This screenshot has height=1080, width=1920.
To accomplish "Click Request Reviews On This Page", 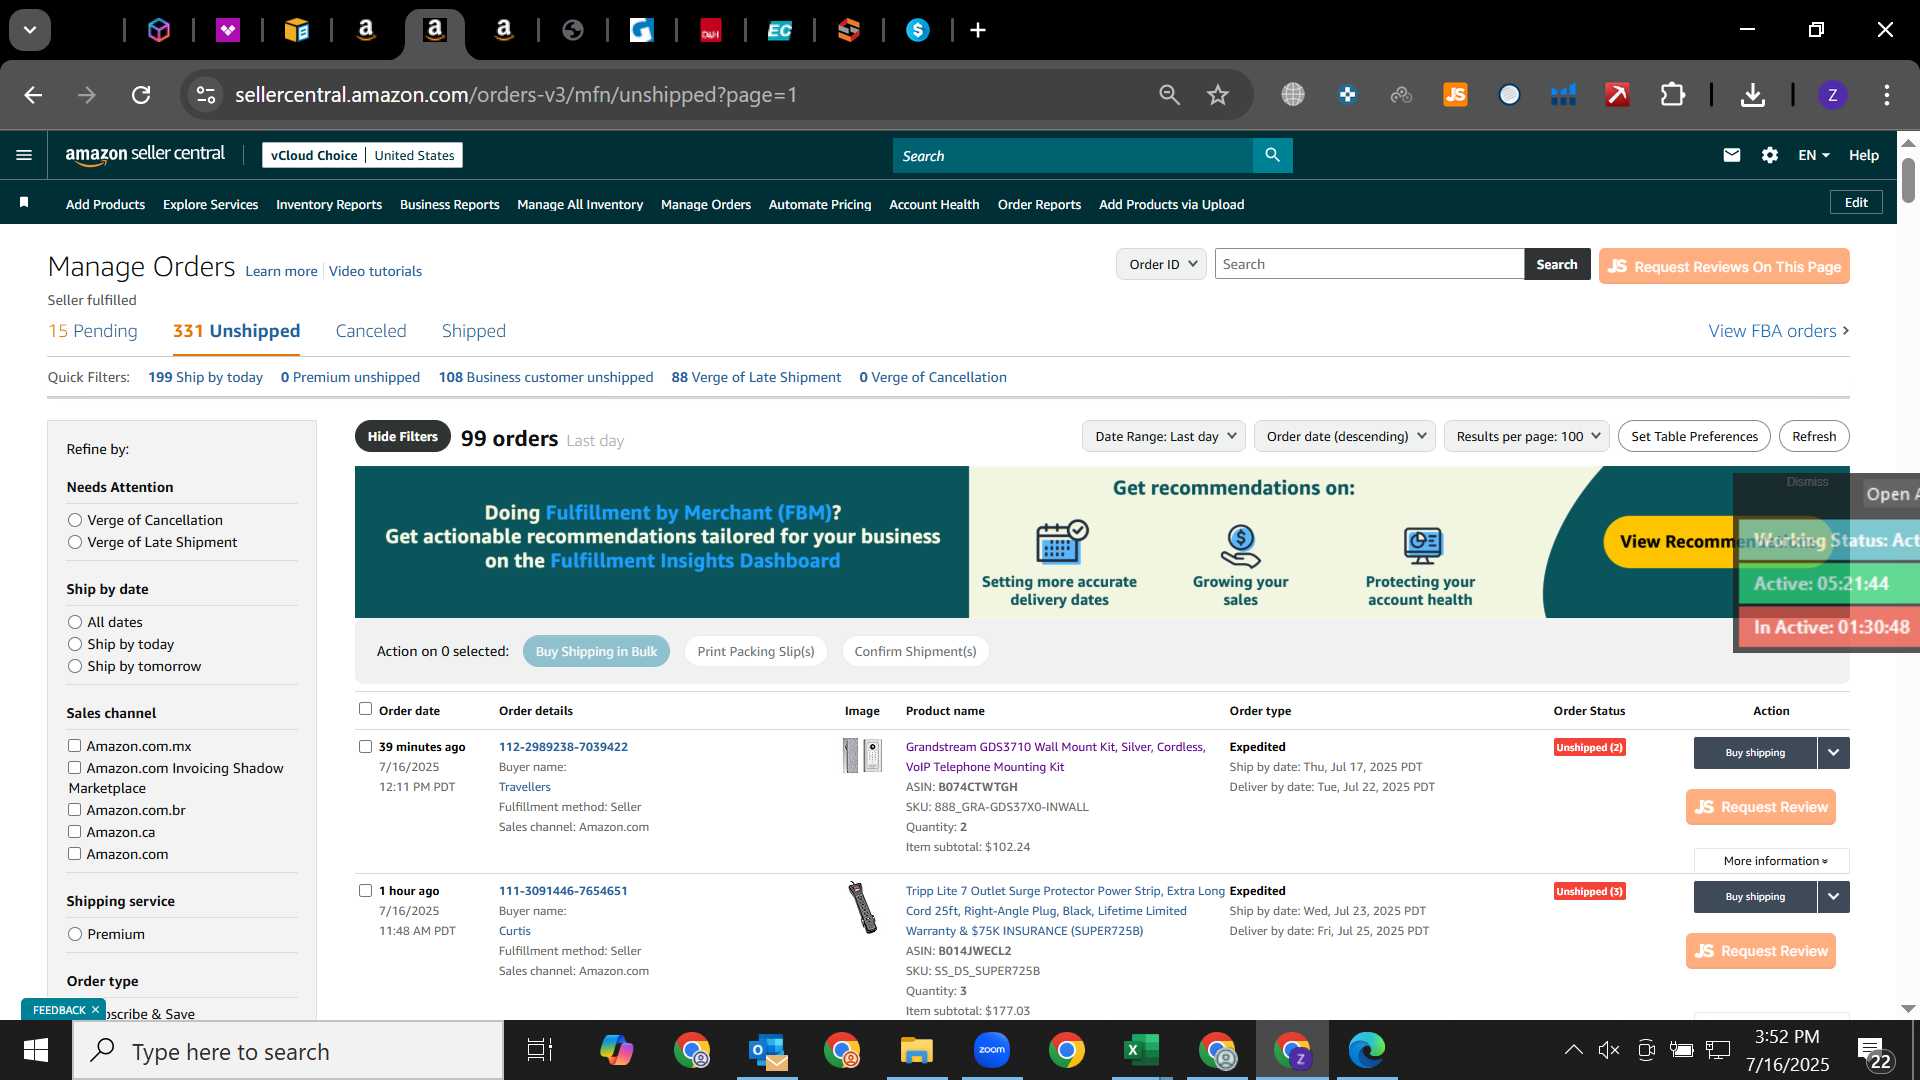I will pyautogui.click(x=1724, y=266).
